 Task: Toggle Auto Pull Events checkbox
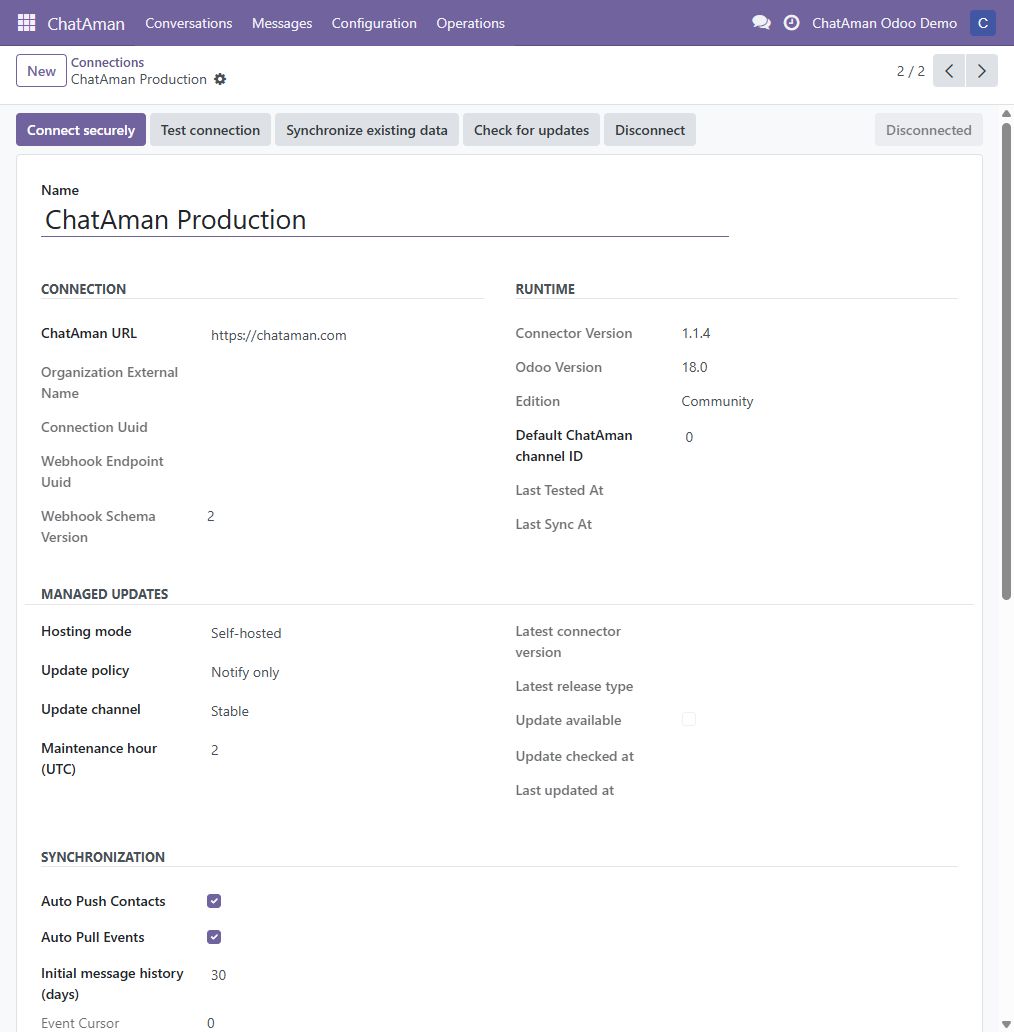point(214,937)
